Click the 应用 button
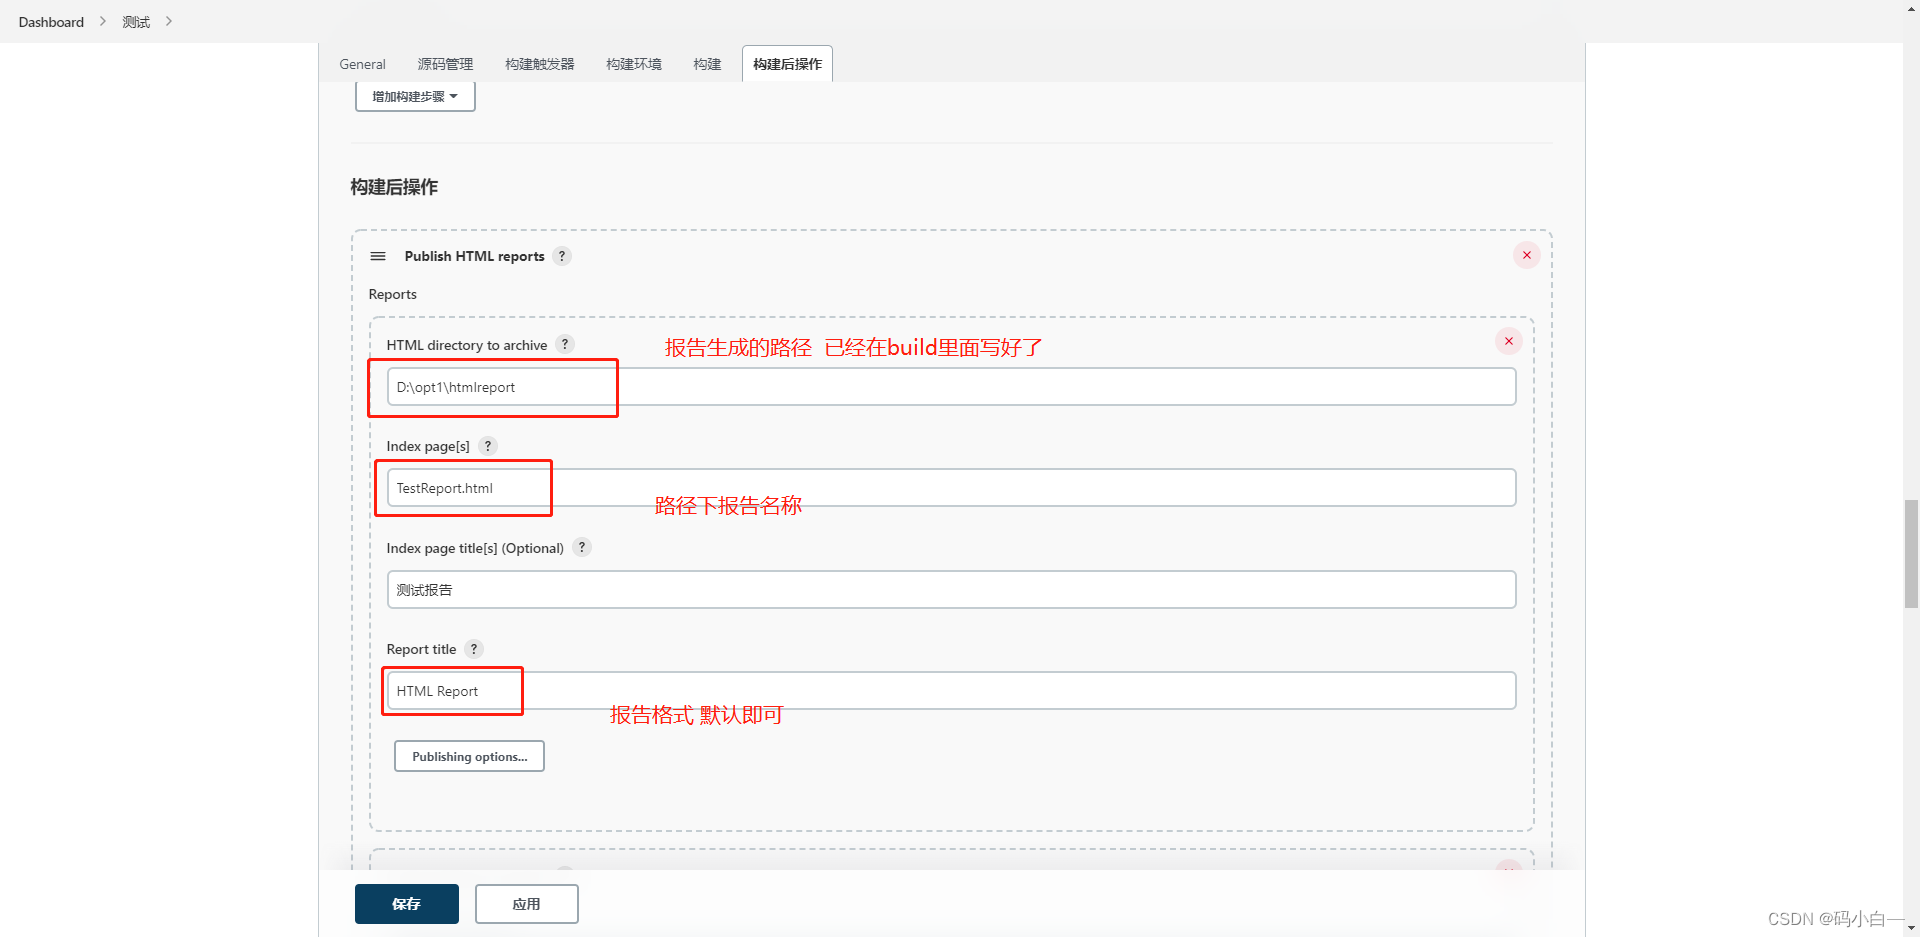The height and width of the screenshot is (937, 1920). tap(526, 903)
